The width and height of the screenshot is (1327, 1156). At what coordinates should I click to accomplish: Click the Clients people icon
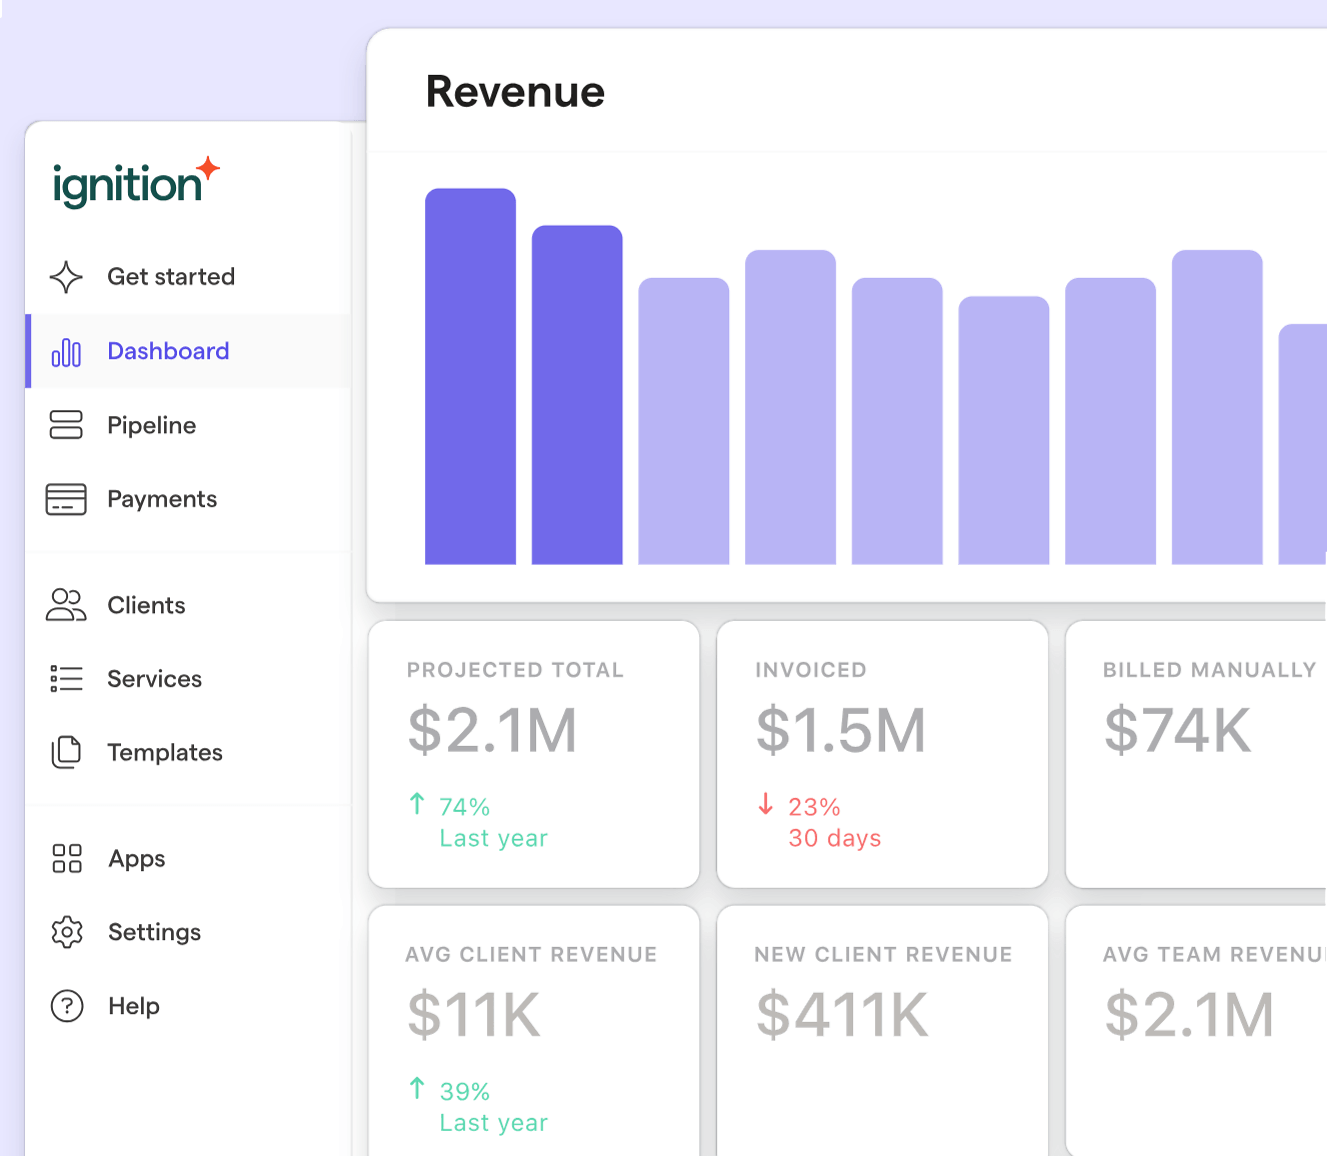[x=66, y=605]
